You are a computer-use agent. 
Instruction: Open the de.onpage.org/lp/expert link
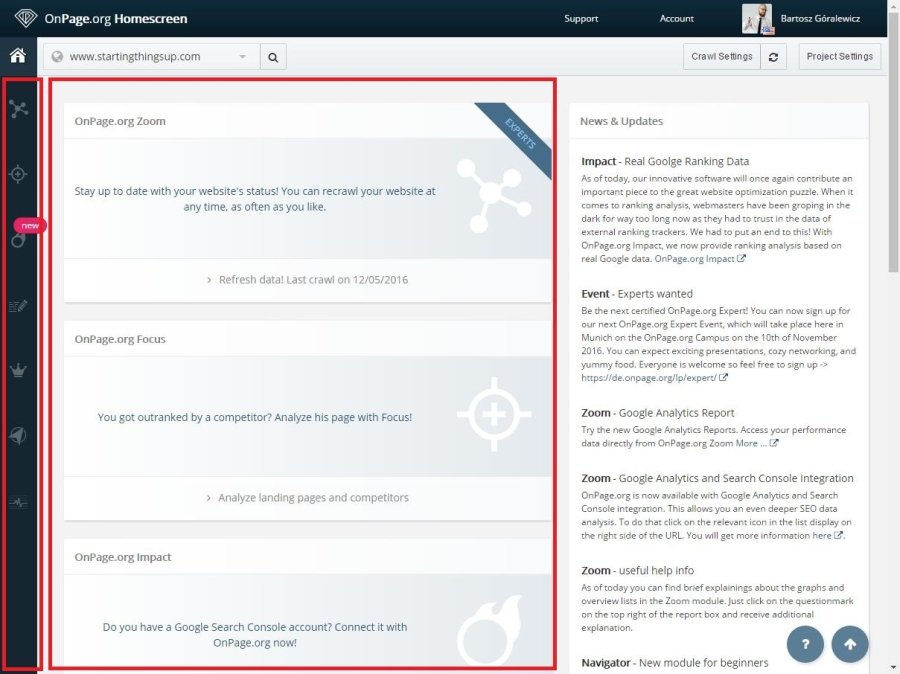649,378
